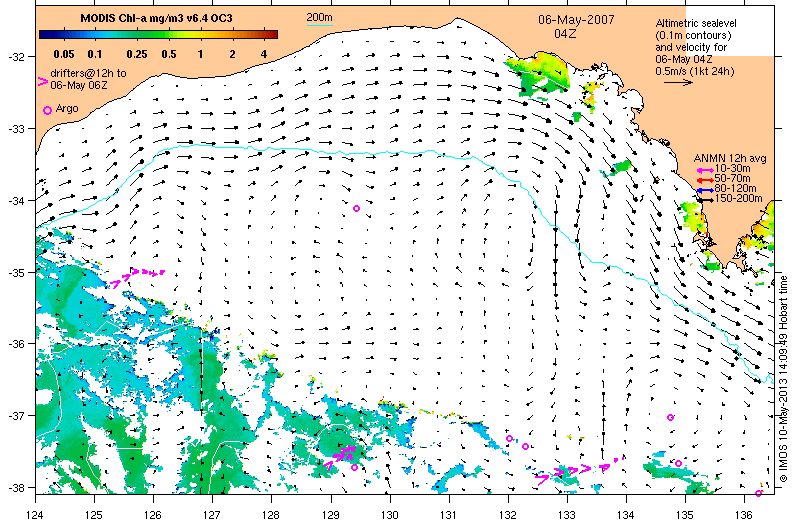Click the '10-30m' depth label
The image size is (800, 520).
click(x=733, y=168)
